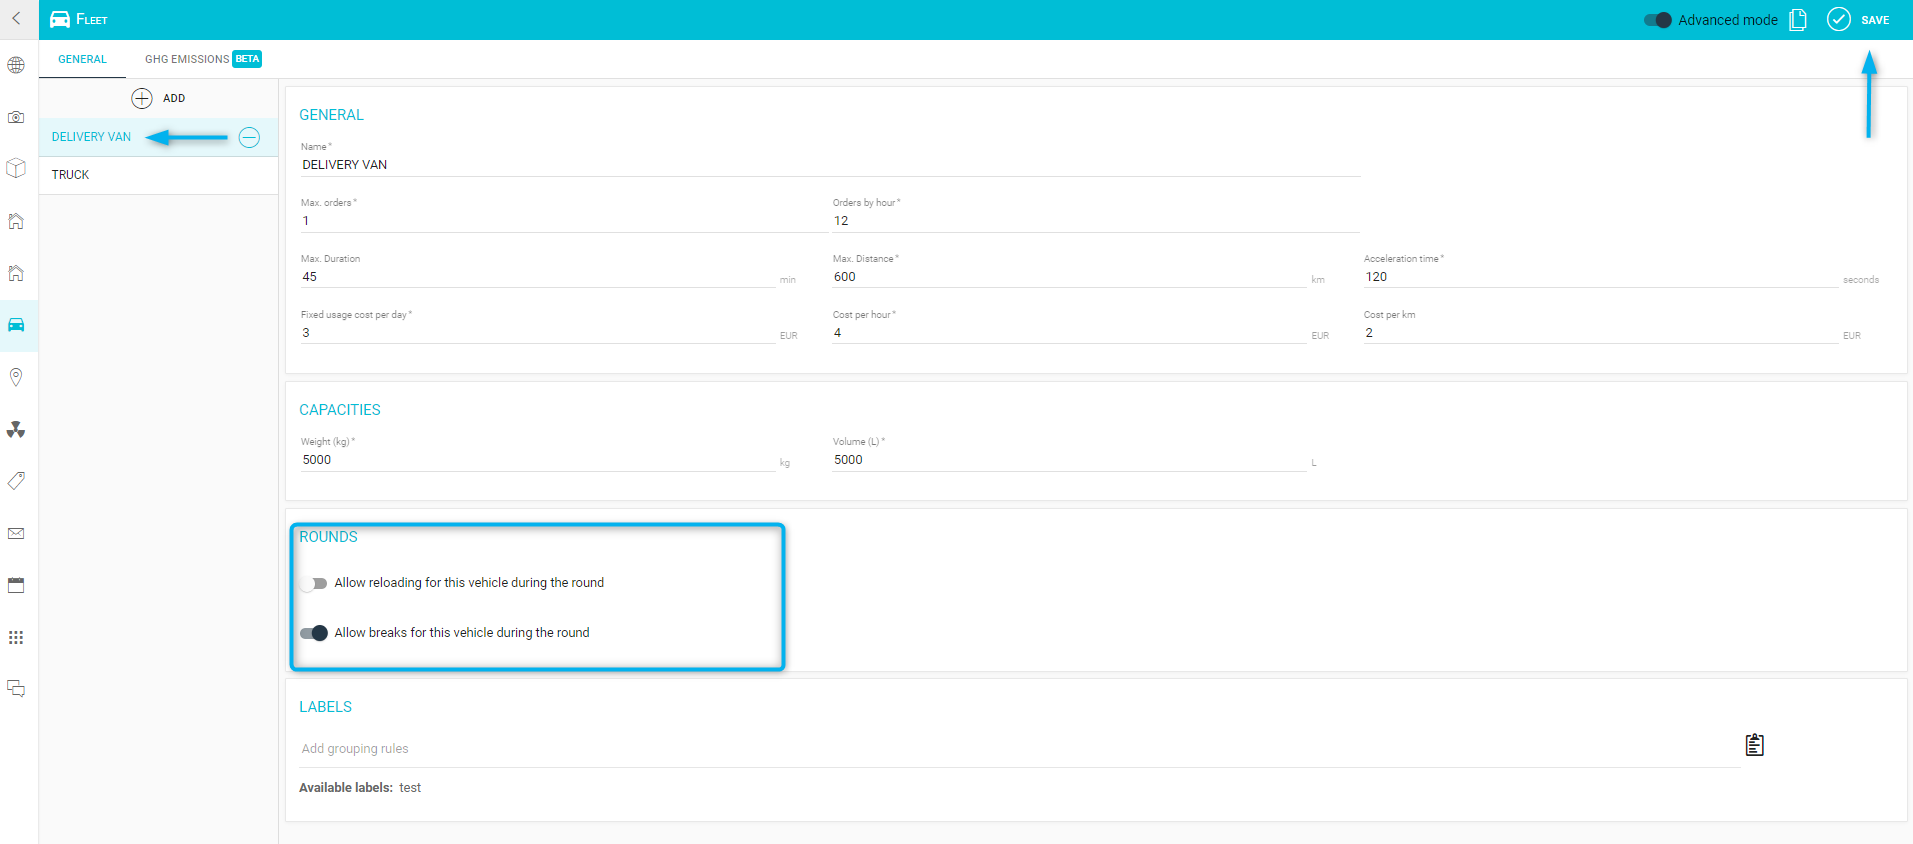Click the Name field with DELIVERY VAN
Viewport: 1913px width, 844px height.
830,165
